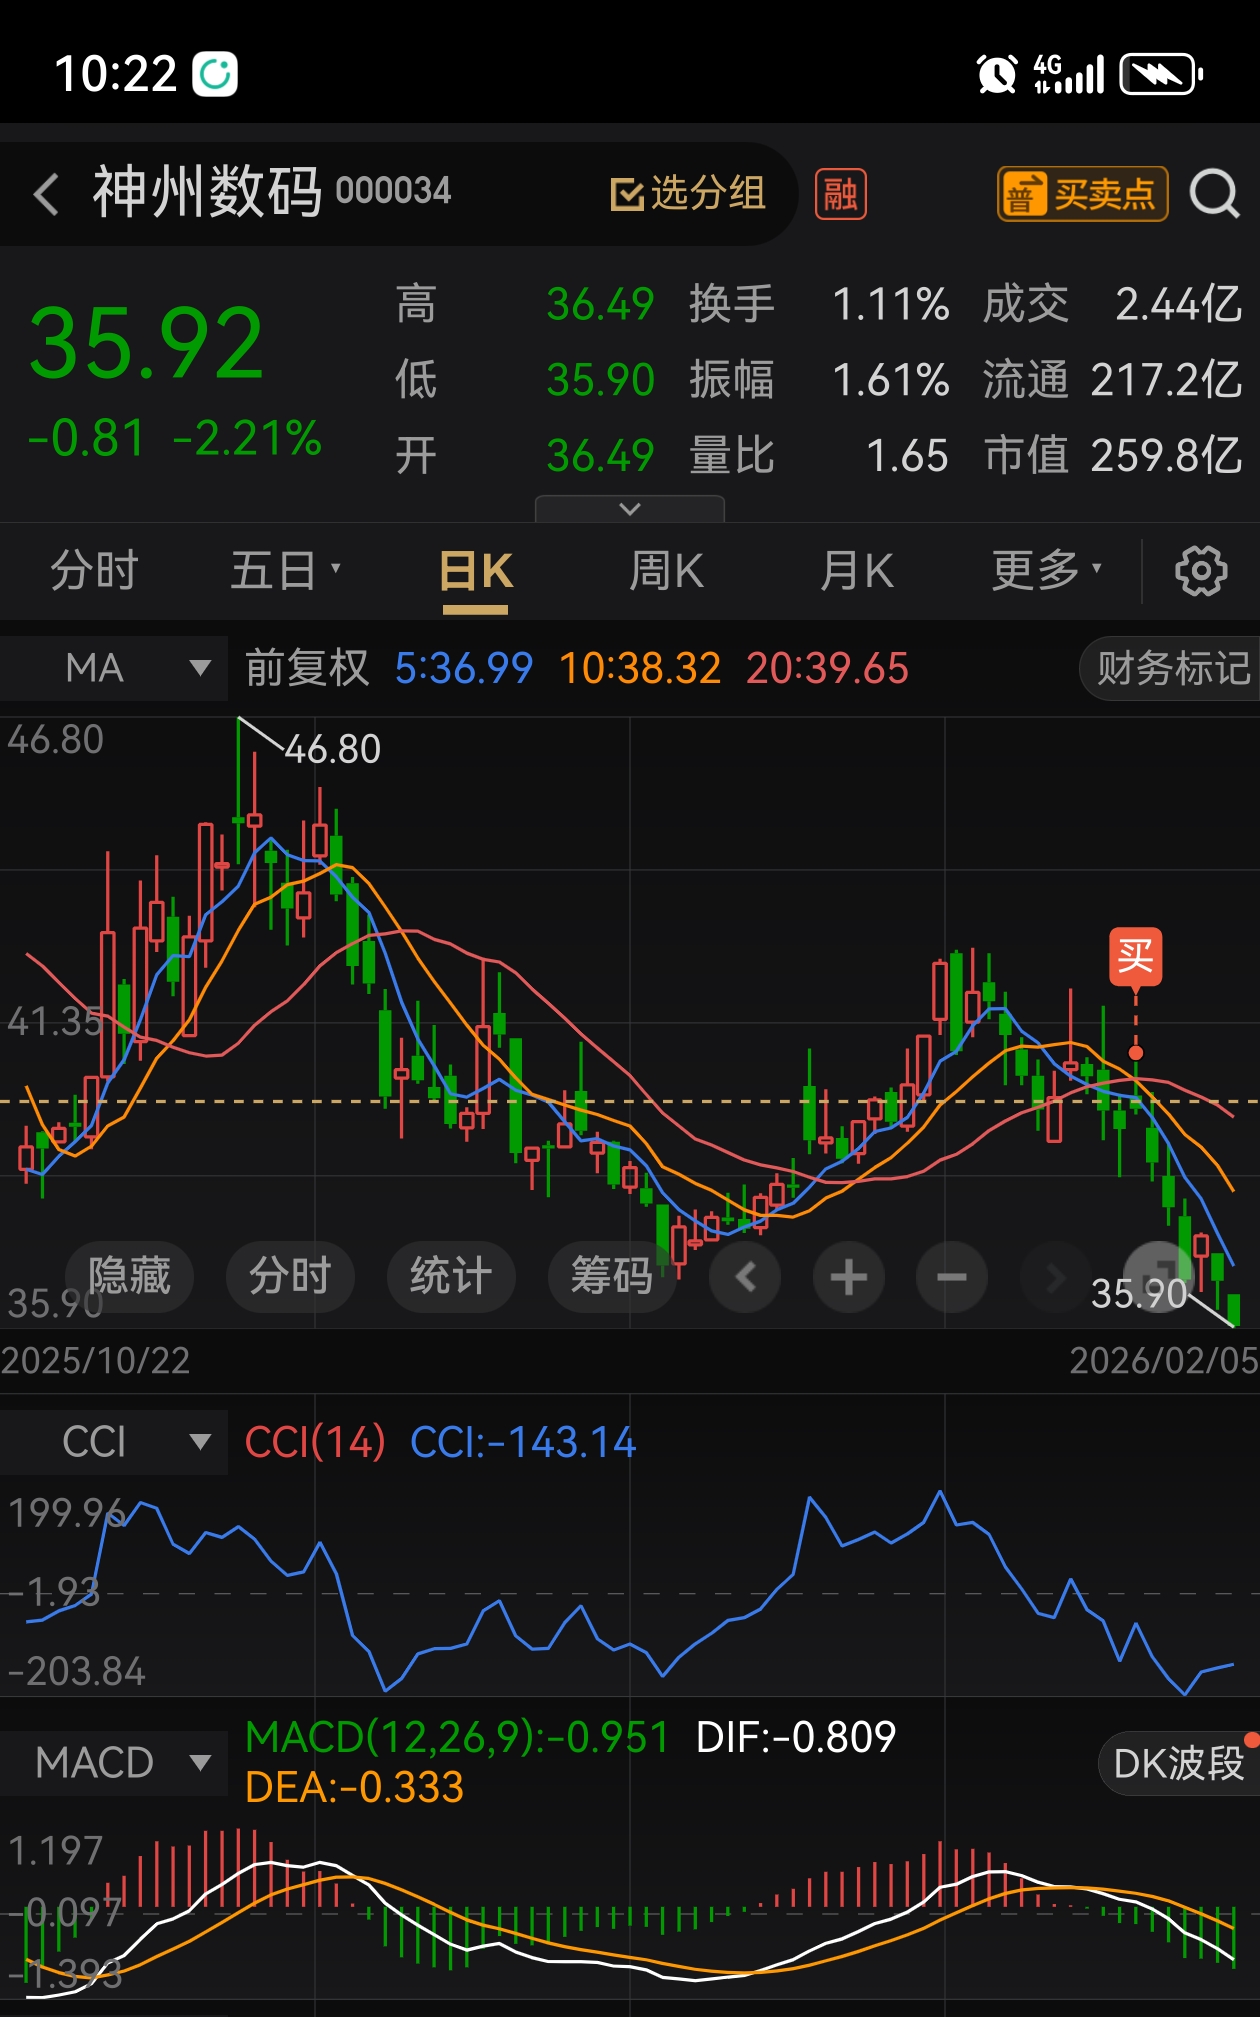Tap the current price 35.92
The height and width of the screenshot is (2017, 1260).
147,343
